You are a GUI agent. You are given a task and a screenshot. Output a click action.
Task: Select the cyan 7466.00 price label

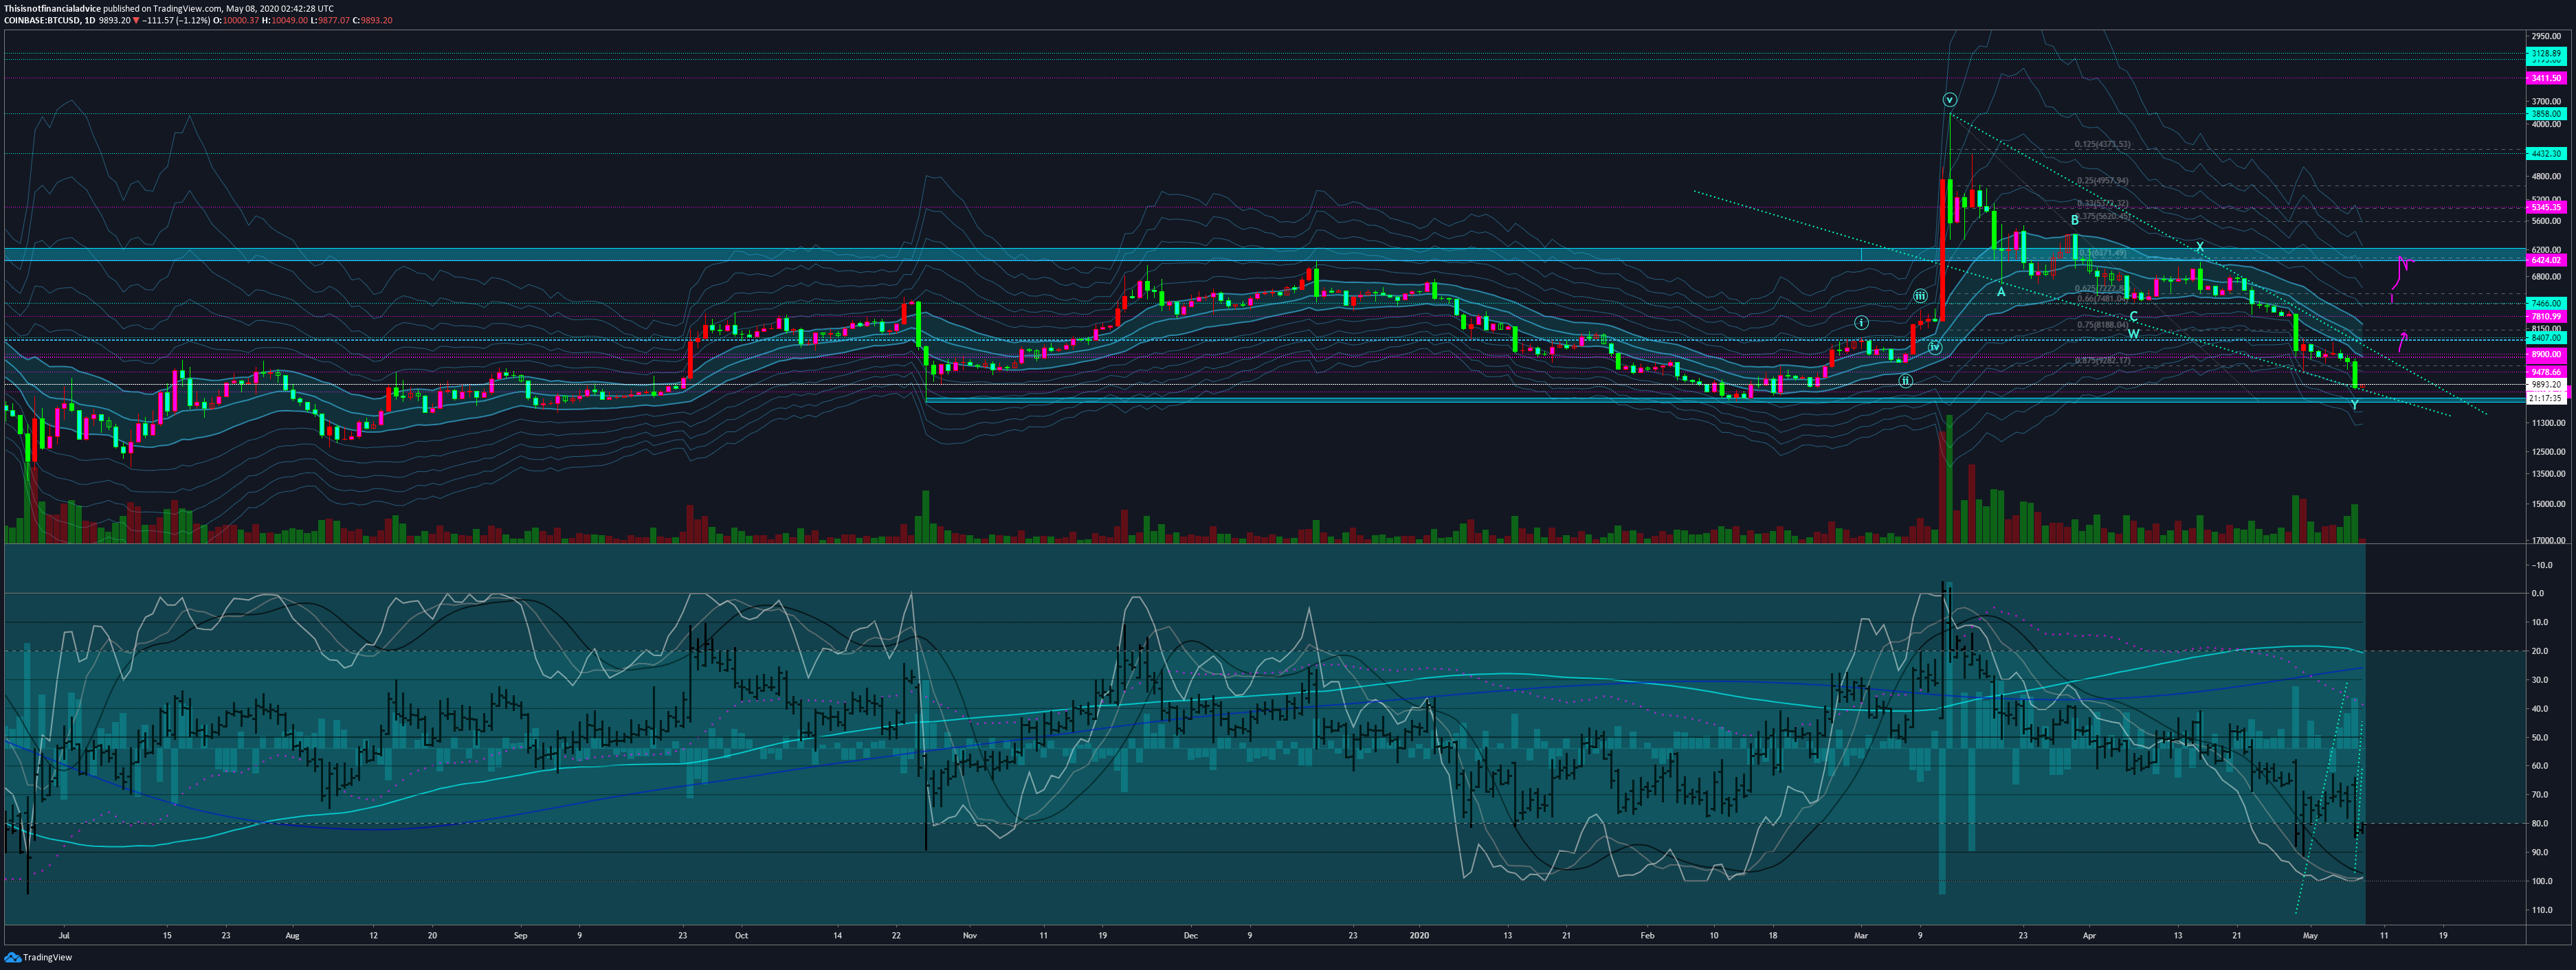(x=2545, y=303)
